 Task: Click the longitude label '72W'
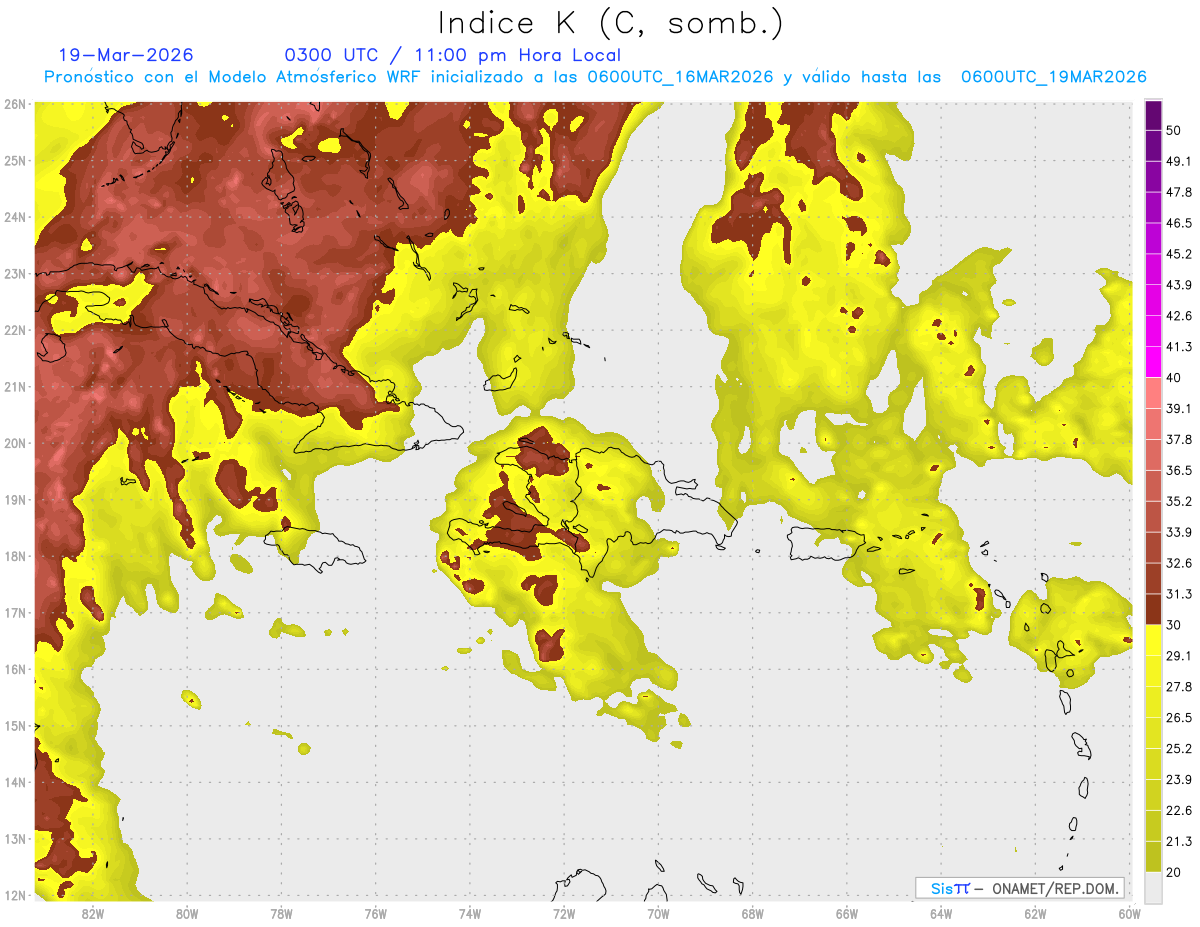pyautogui.click(x=564, y=913)
